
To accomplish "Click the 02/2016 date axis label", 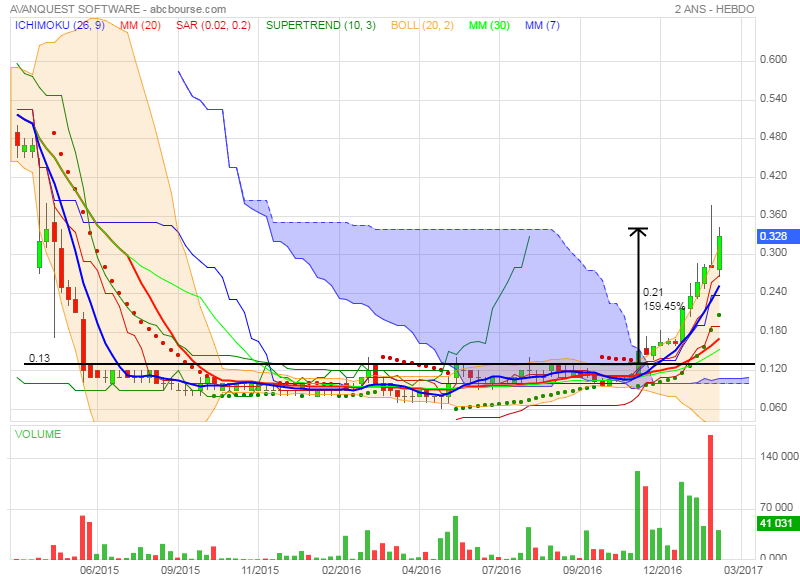I will click(x=341, y=570).
